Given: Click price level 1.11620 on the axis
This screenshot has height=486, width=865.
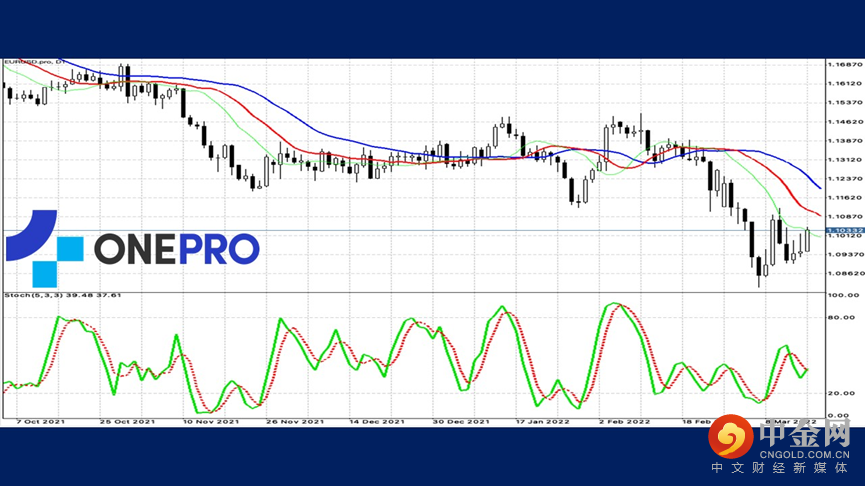Looking at the screenshot, I should click(845, 197).
